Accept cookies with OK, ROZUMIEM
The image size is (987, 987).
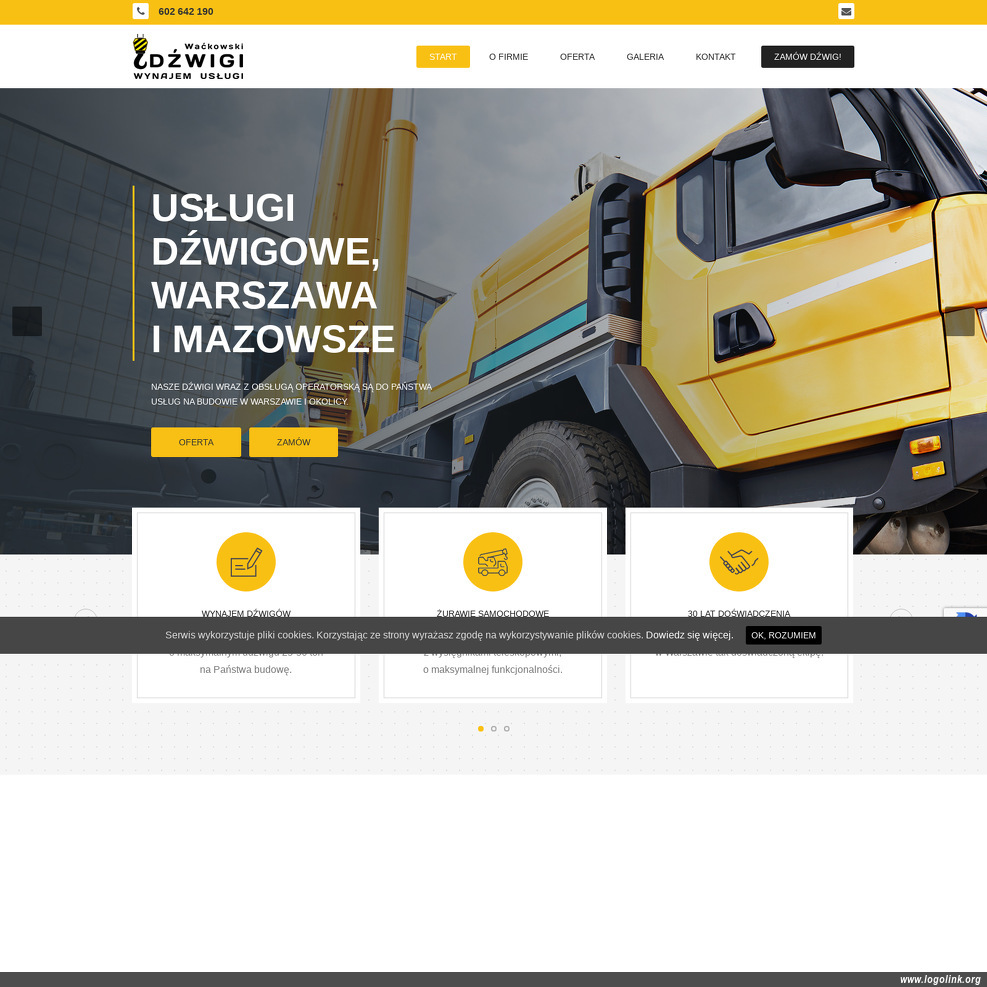click(x=783, y=635)
